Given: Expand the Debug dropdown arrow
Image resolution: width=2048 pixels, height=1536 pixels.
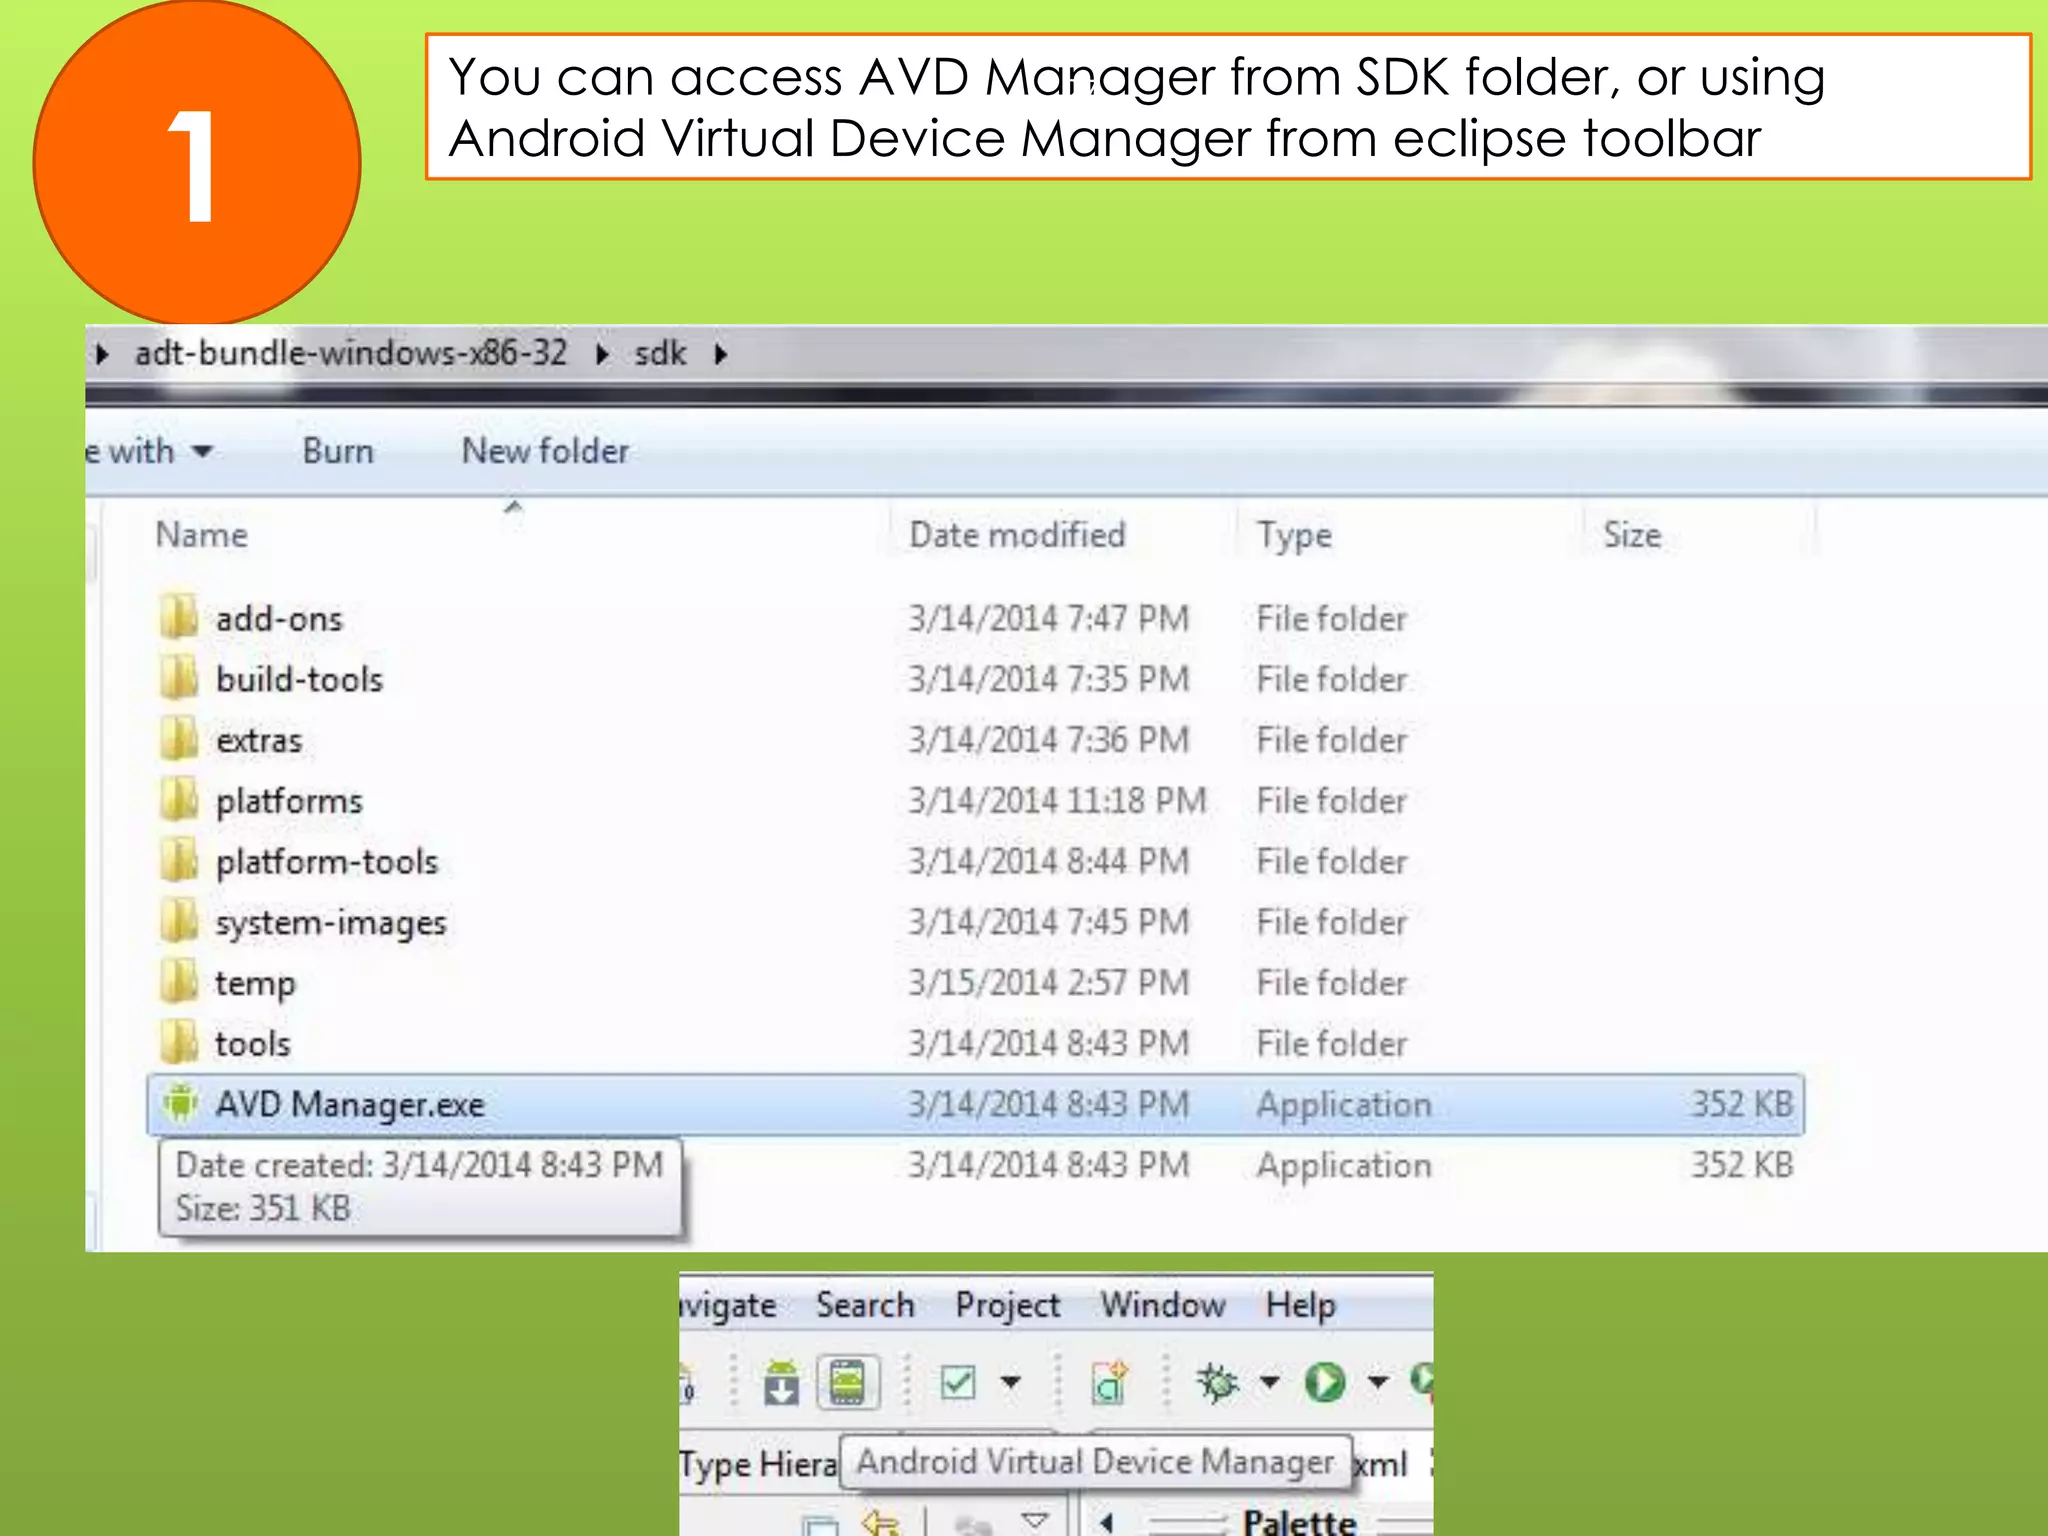Looking at the screenshot, I should 1269,1383.
